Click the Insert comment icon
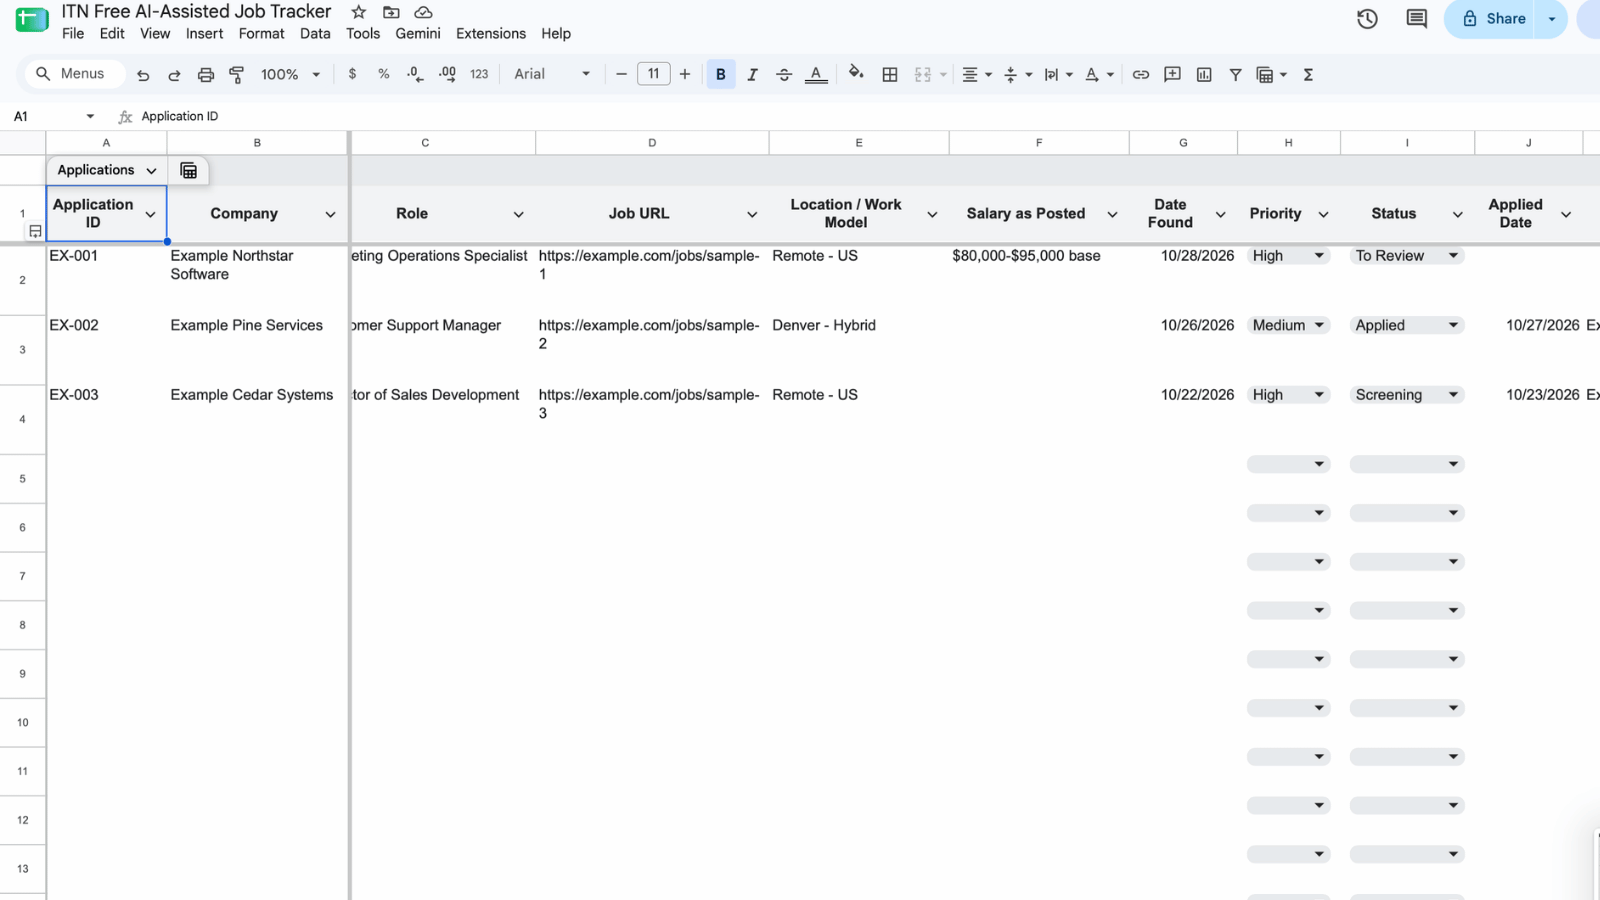 [1172, 74]
